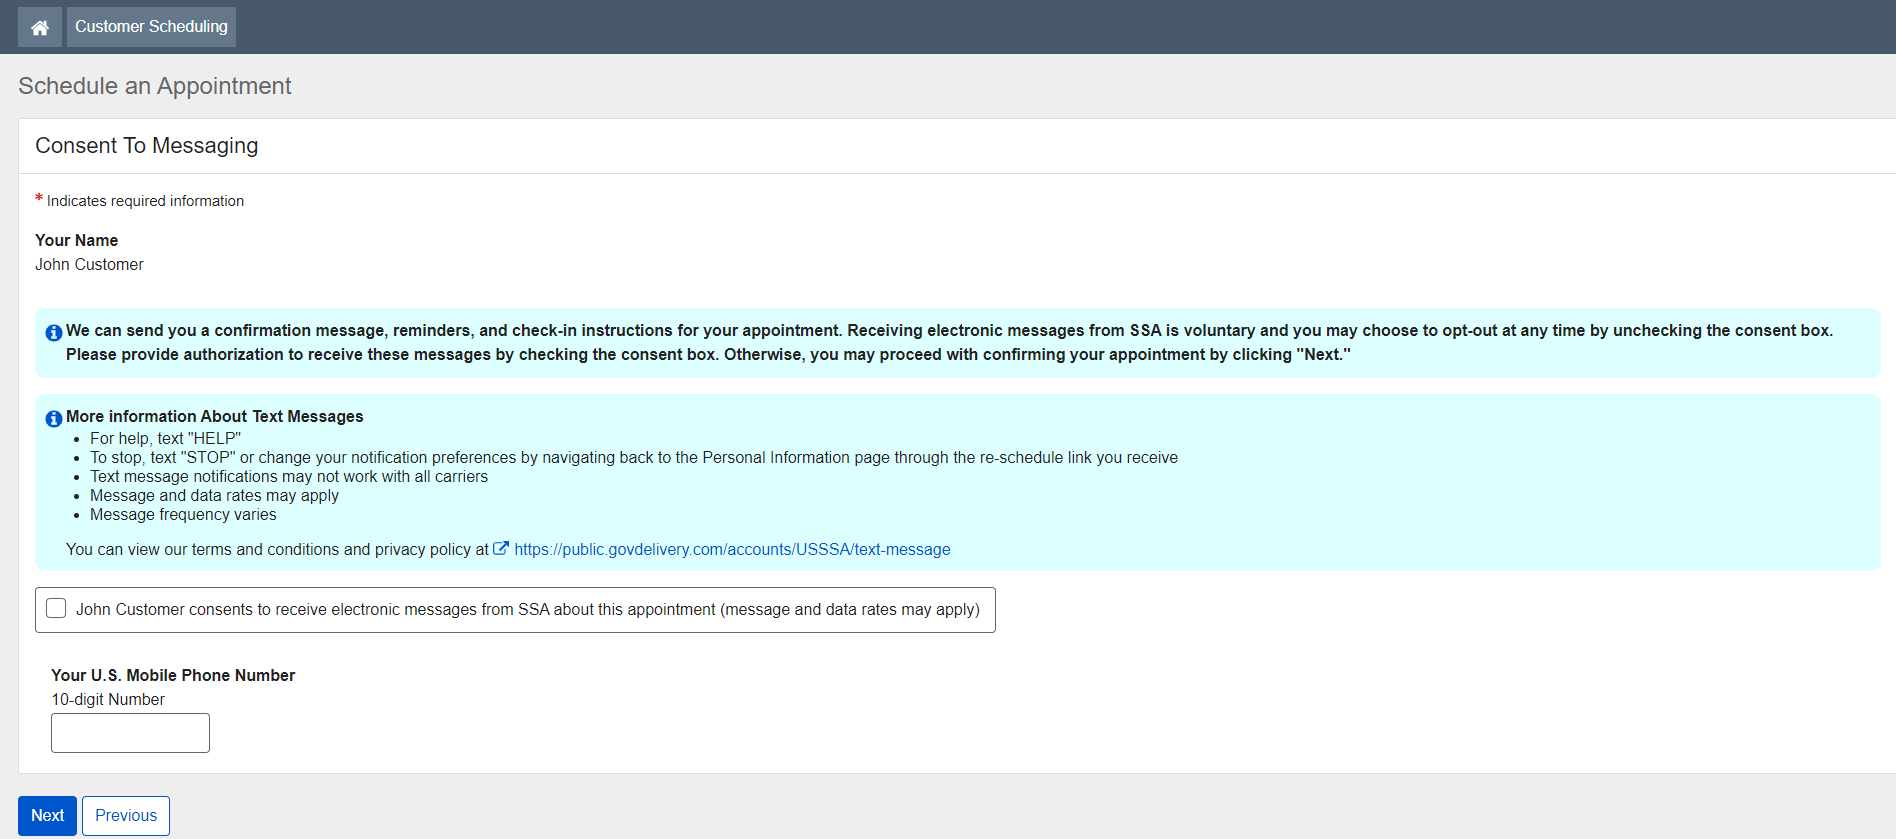The width and height of the screenshot is (1896, 839).
Task: Open the Customer Scheduling menu item
Action: pos(151,27)
